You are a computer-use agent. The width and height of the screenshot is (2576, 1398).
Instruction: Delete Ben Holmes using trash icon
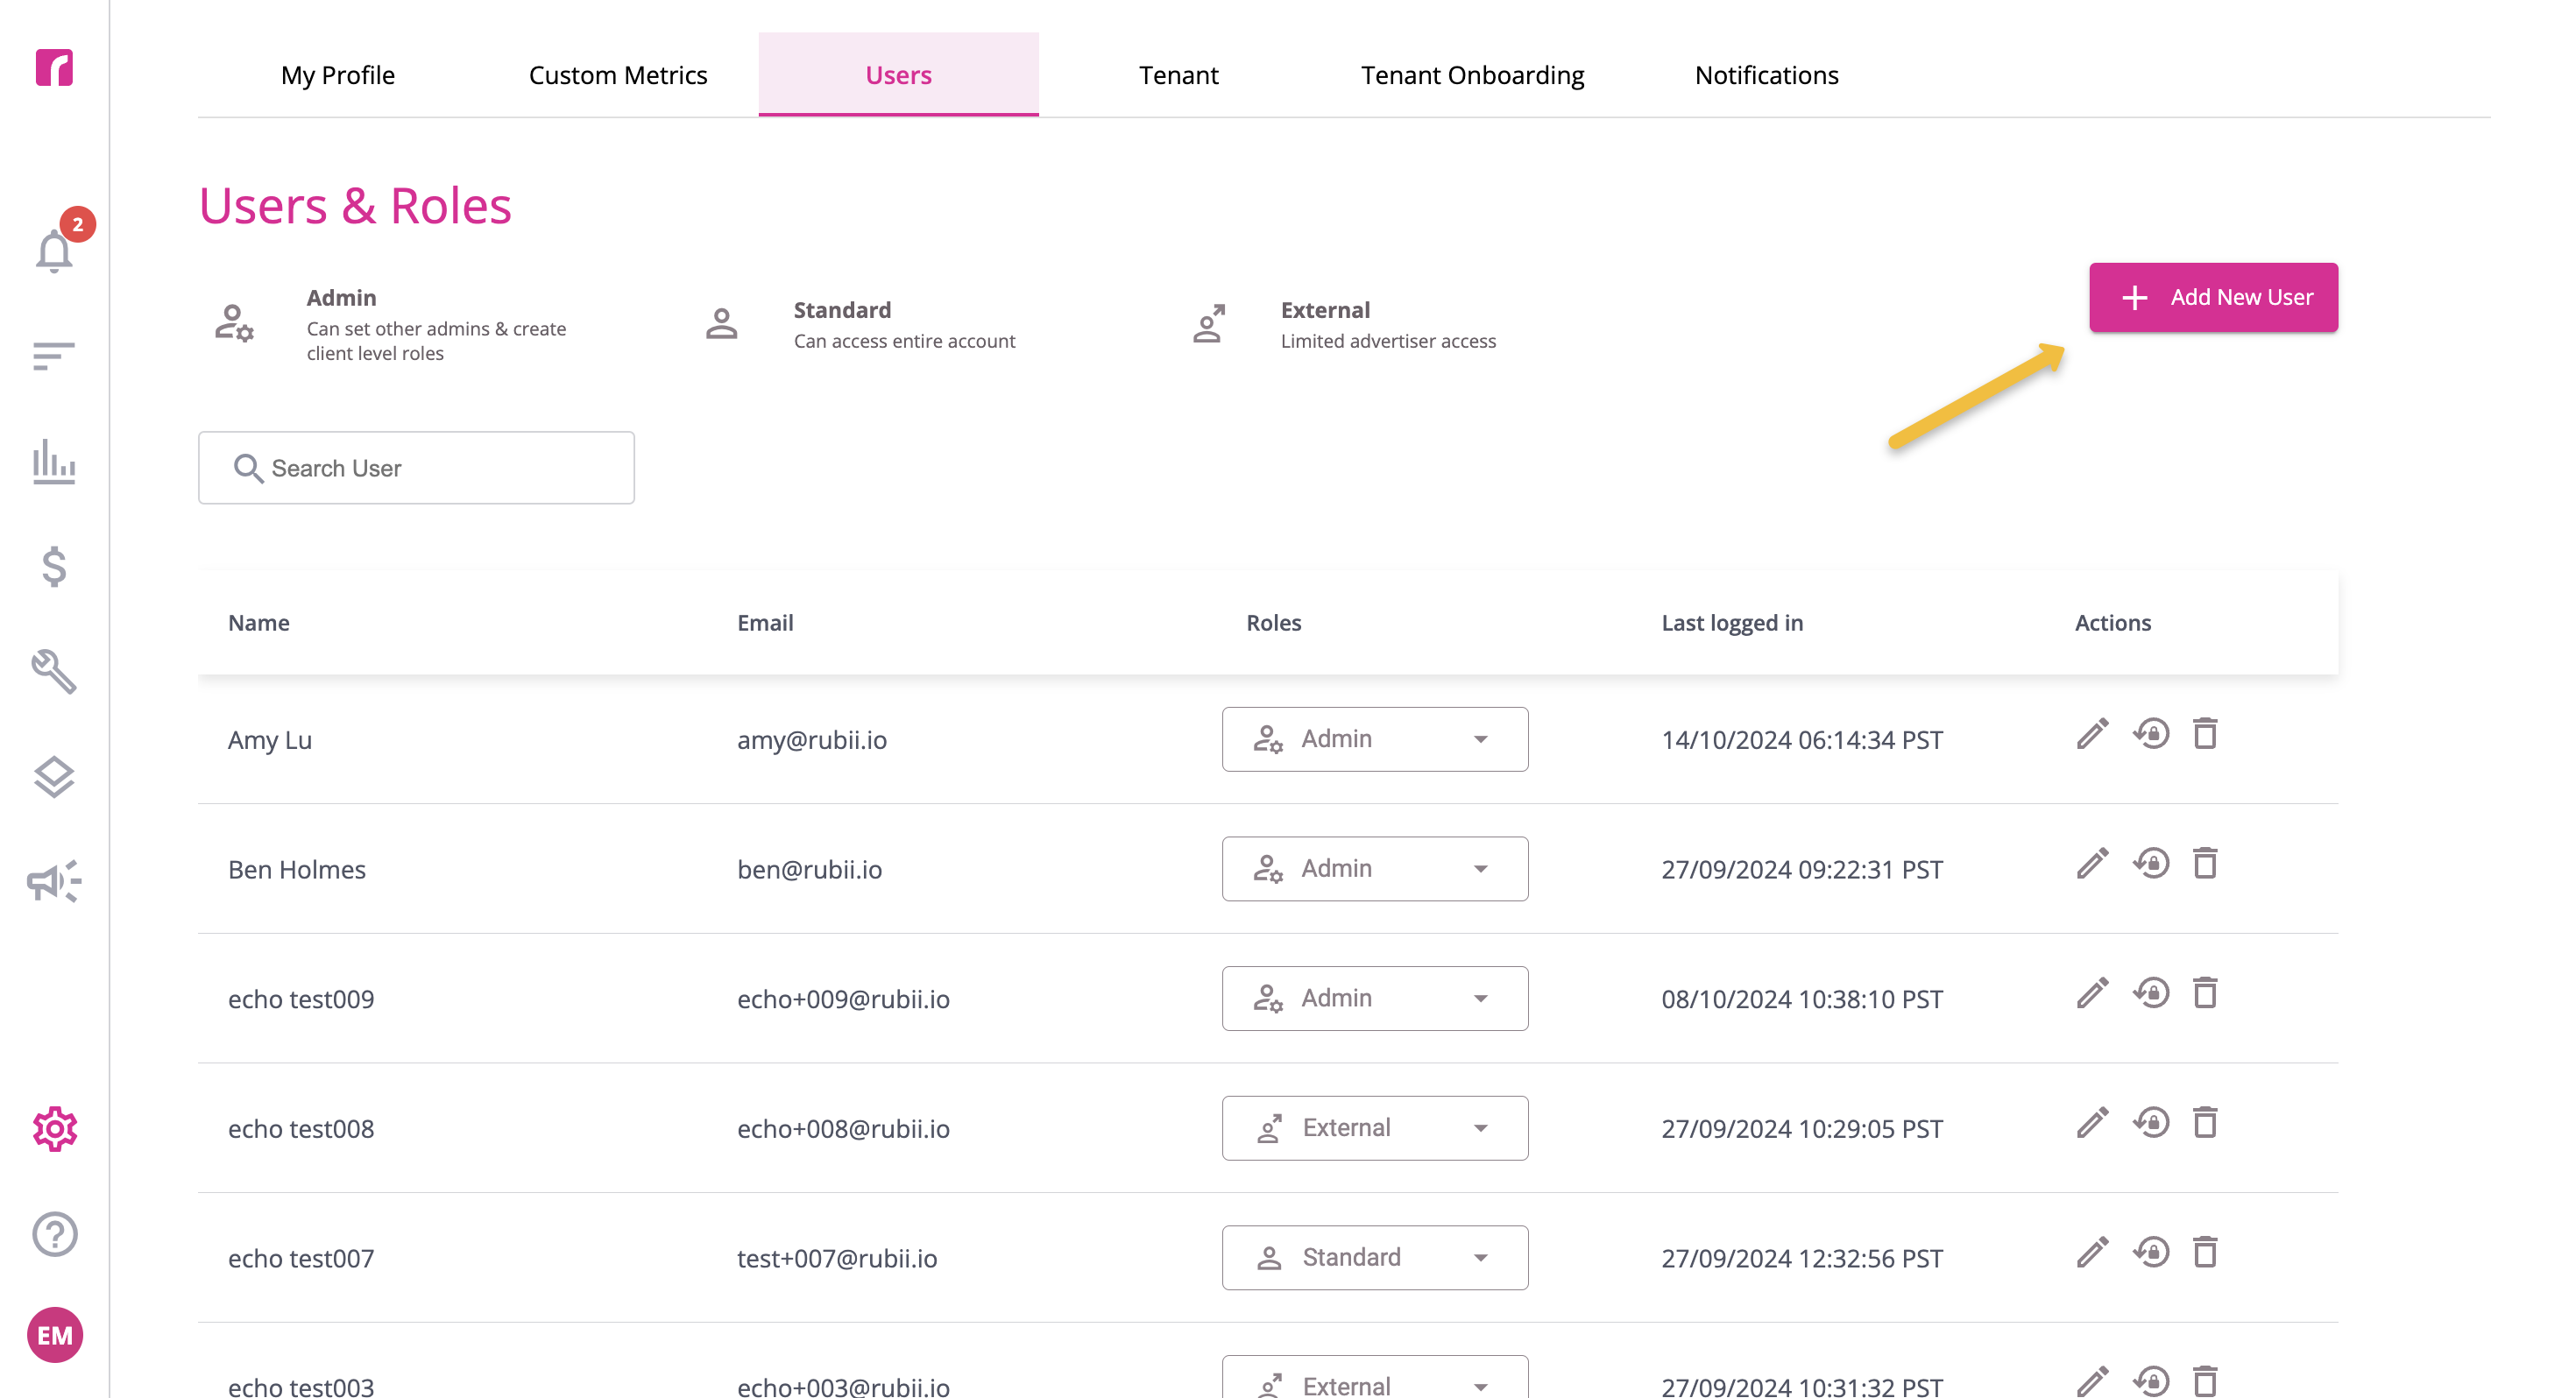[x=2205, y=864]
